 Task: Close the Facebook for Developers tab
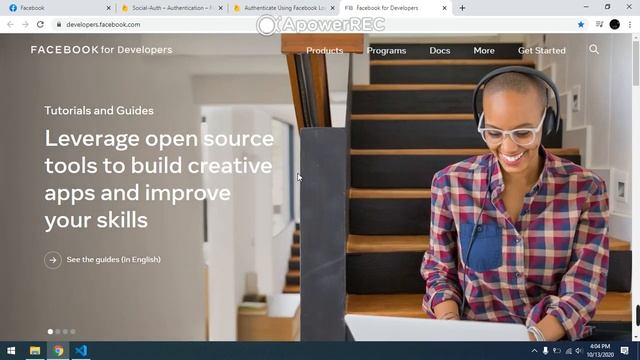(444, 8)
